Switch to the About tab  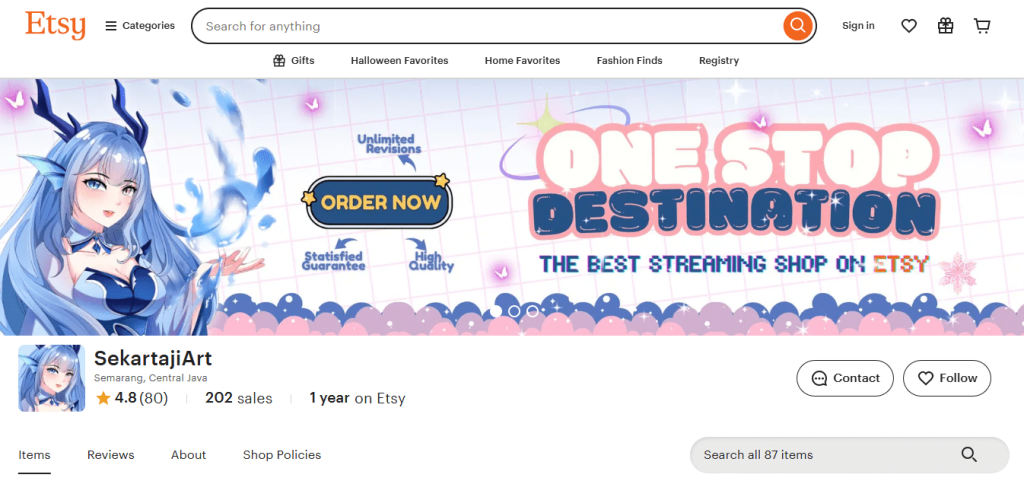(188, 455)
